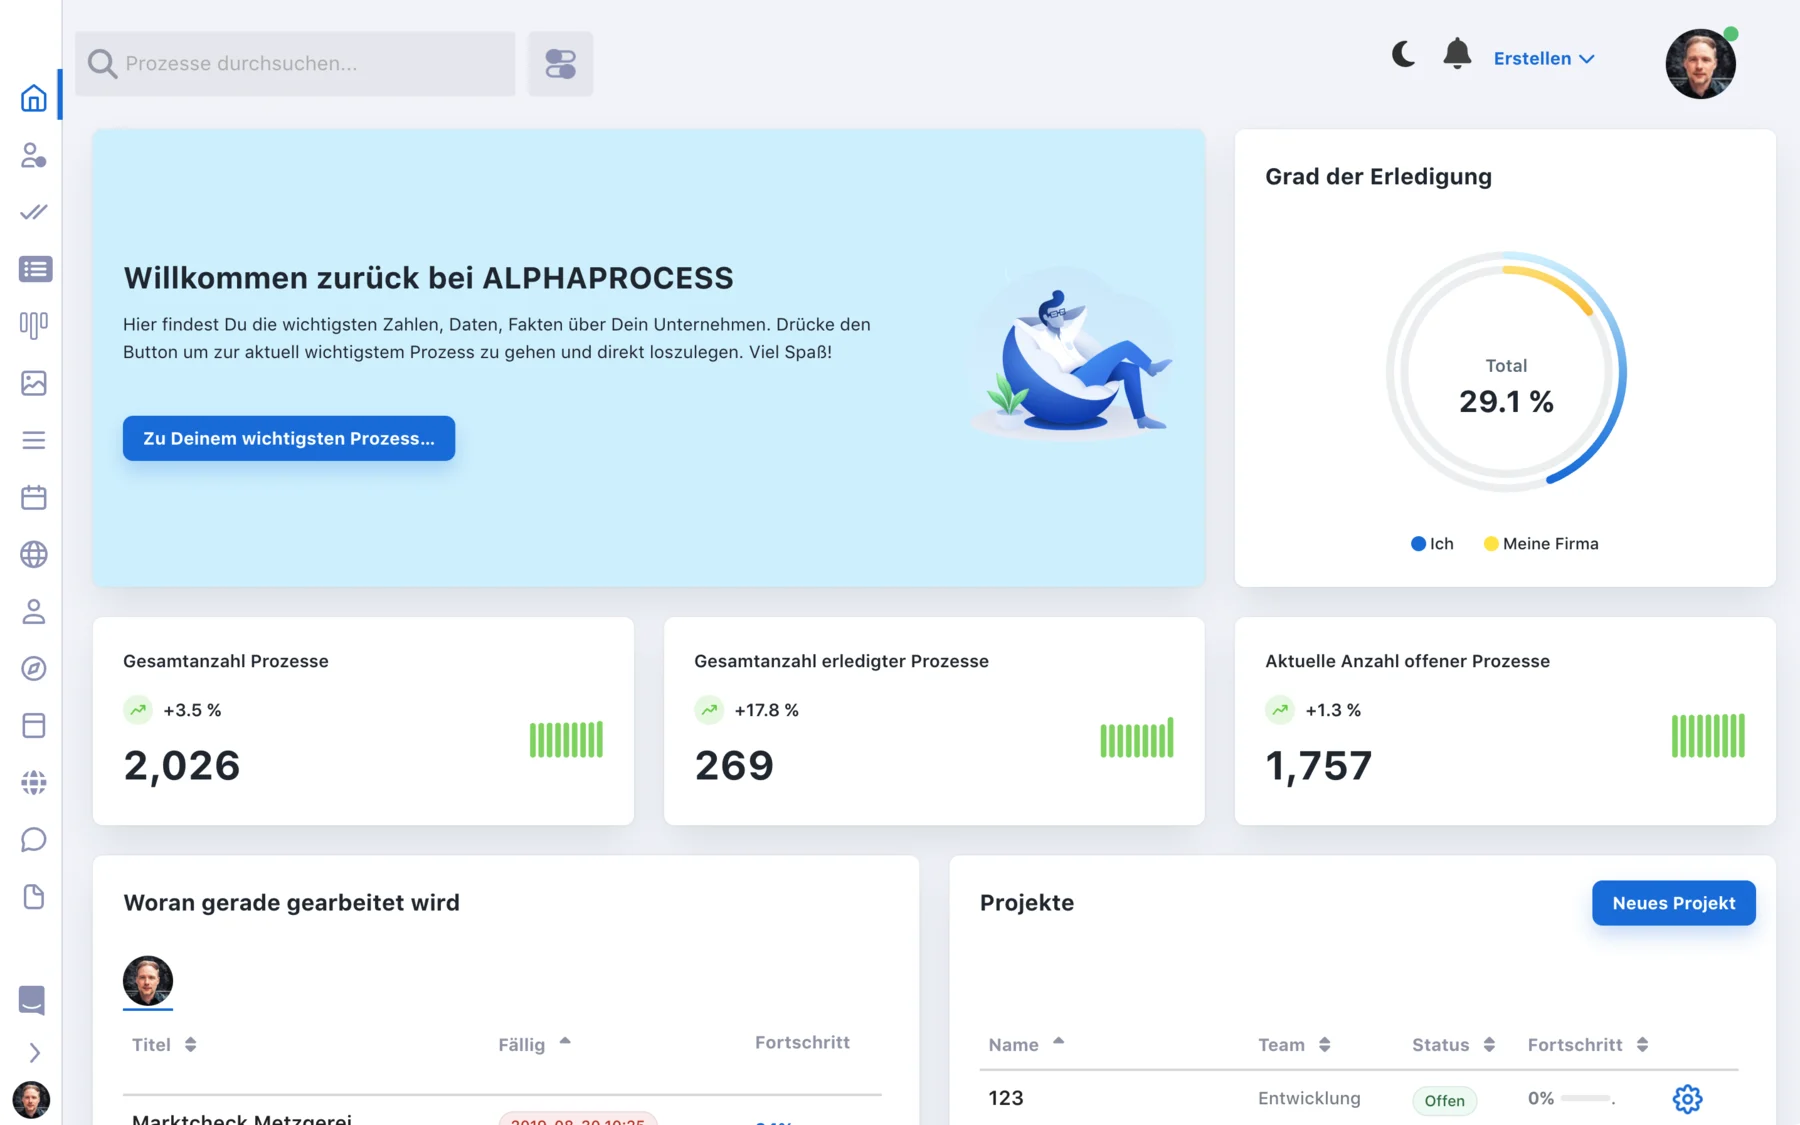Open the inbox tray icon in sidebar
Screen dimensions: 1800x1125
(x=32, y=1000)
